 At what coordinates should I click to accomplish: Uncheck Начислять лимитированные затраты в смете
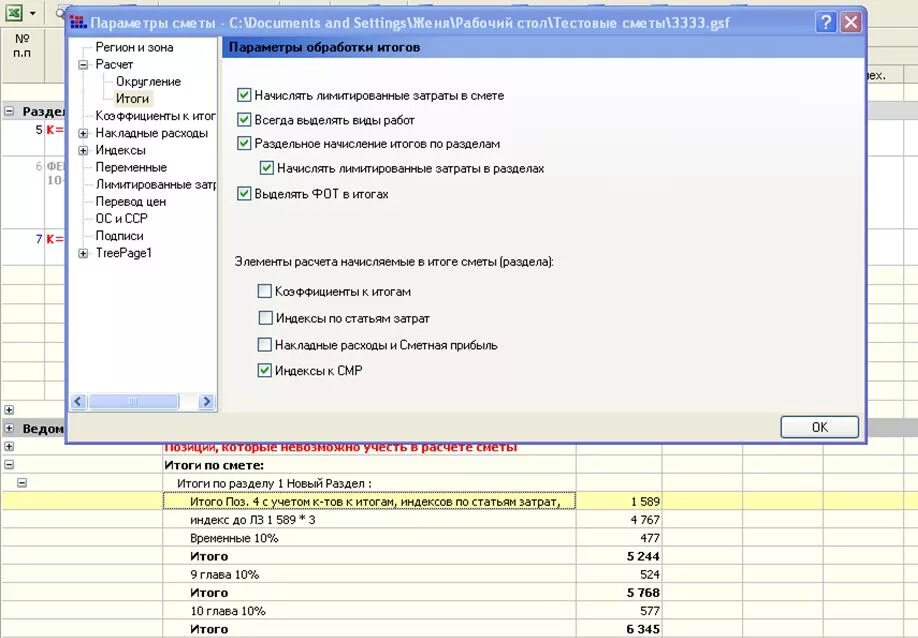coord(244,95)
